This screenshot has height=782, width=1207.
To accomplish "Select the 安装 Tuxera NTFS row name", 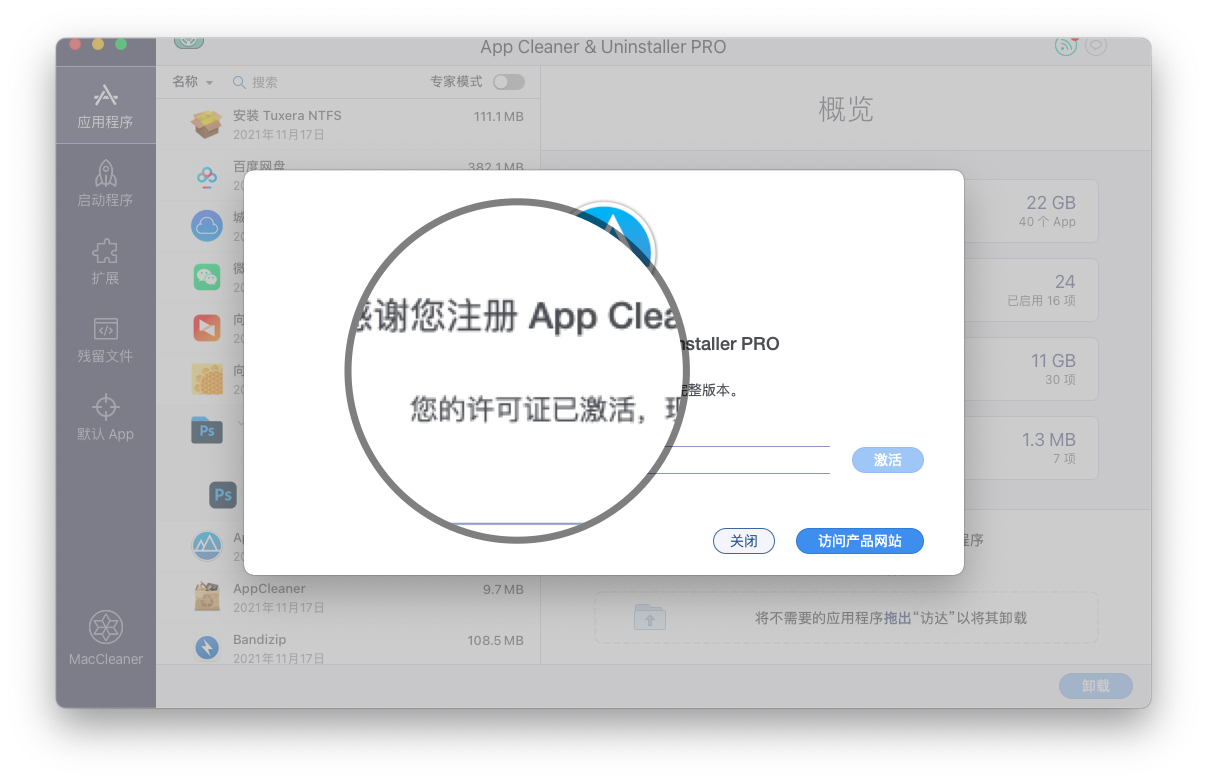I will [287, 116].
